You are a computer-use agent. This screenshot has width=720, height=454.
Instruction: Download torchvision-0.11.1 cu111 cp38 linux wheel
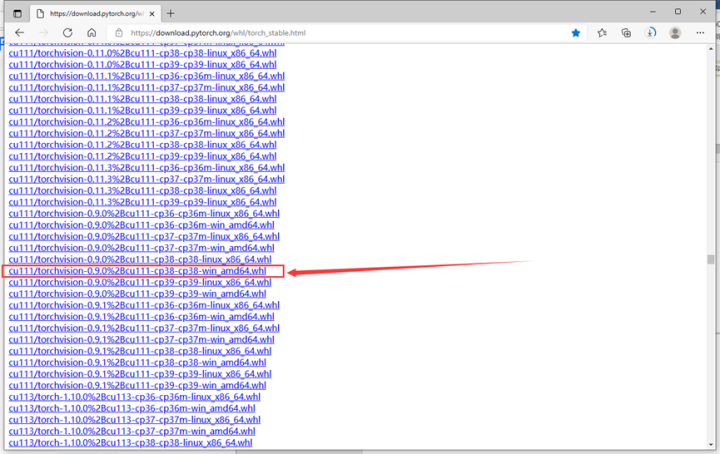(143, 99)
